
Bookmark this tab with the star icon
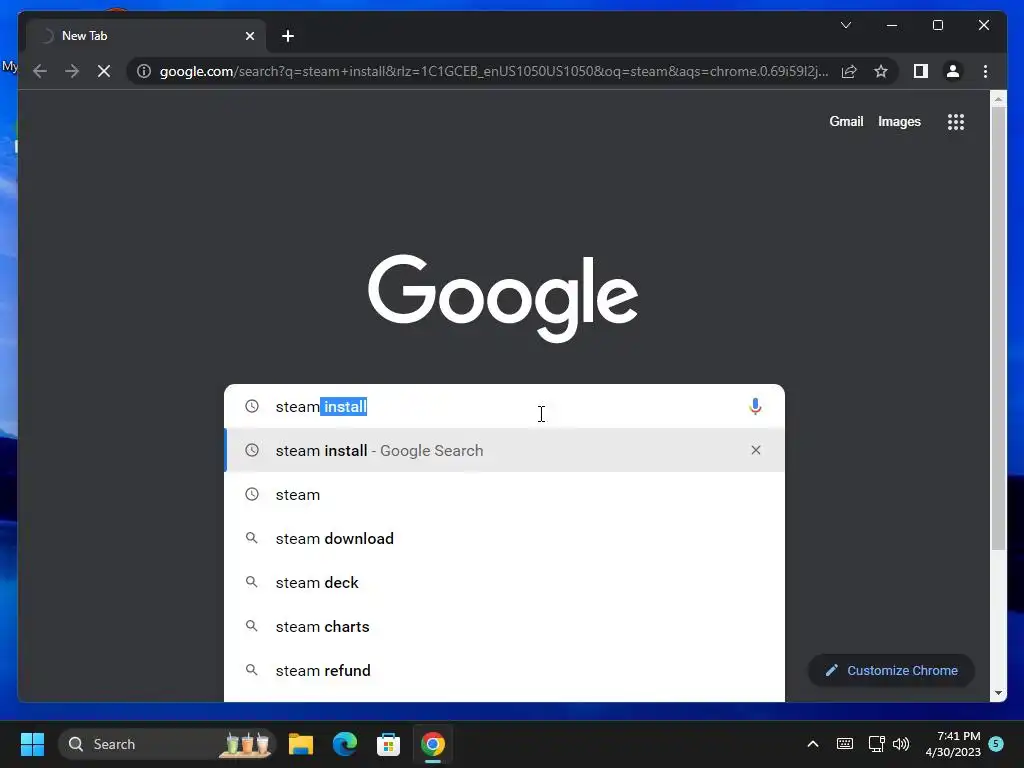881,71
